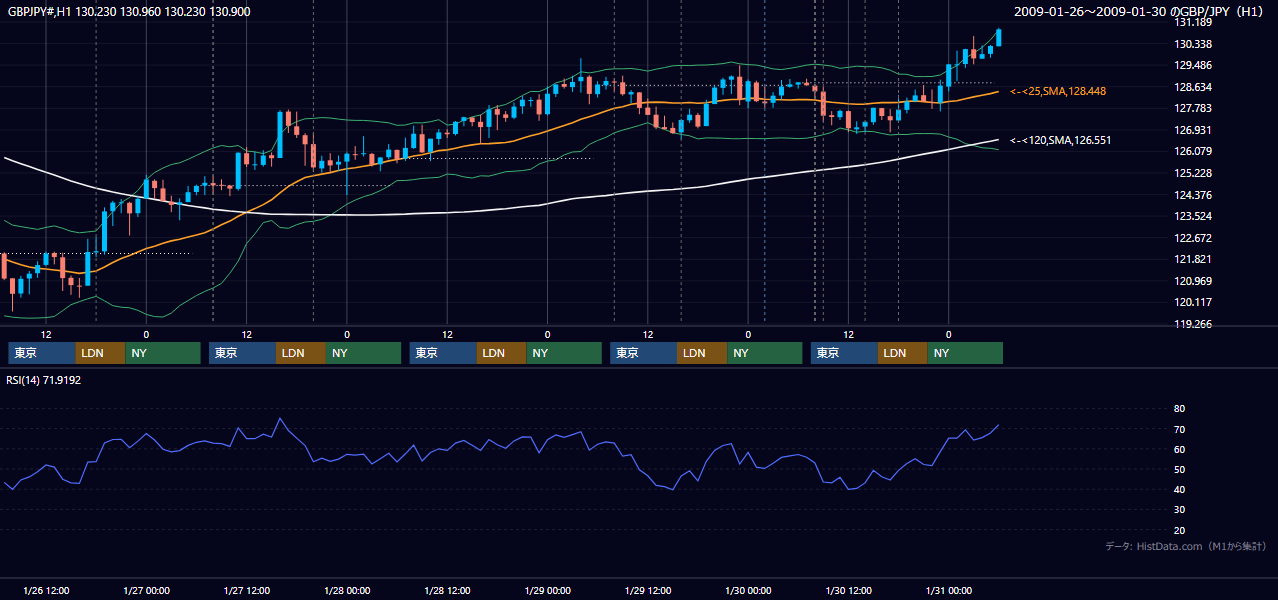Click the latest blue candlestick near 130.9

tap(999, 37)
